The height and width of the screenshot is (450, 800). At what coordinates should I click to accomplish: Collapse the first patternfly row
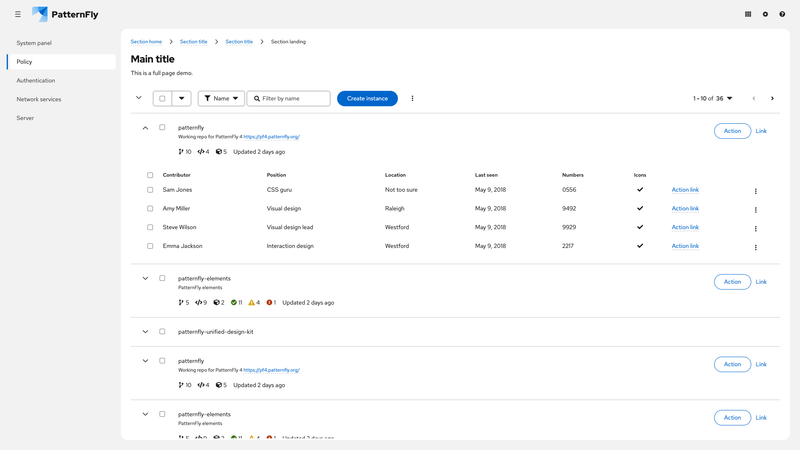[145, 128]
